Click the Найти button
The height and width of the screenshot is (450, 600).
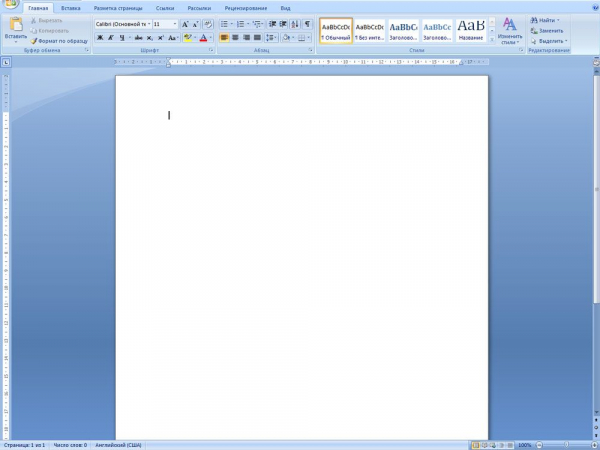[545, 20]
